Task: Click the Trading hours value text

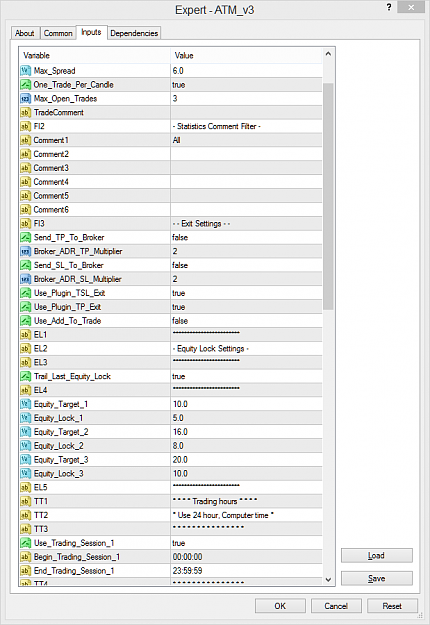Action: coord(215,501)
